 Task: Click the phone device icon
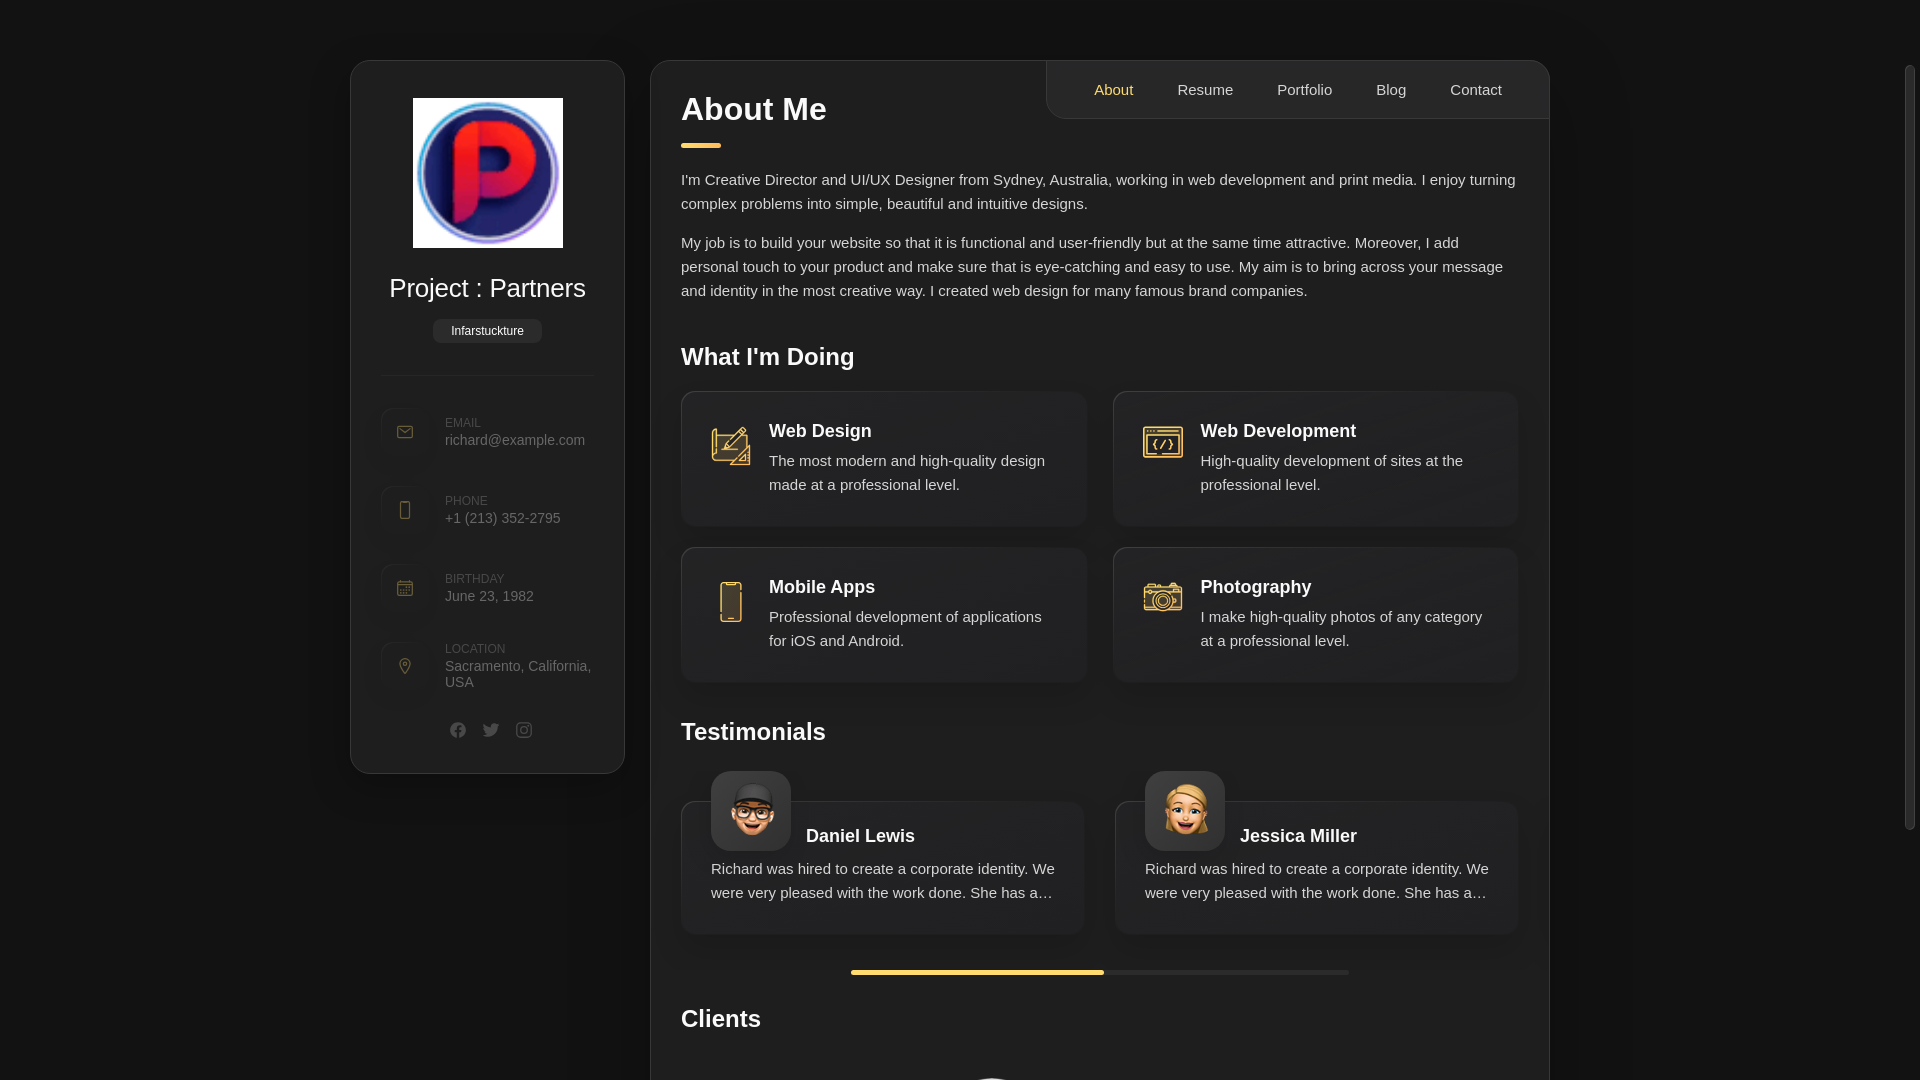pos(405,510)
